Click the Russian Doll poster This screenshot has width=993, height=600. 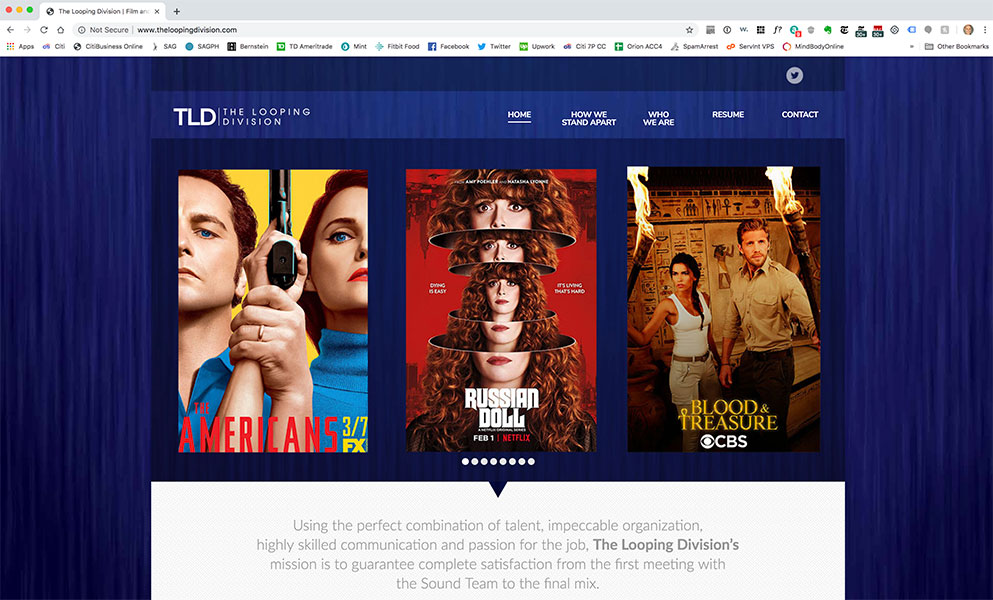pyautogui.click(x=501, y=310)
